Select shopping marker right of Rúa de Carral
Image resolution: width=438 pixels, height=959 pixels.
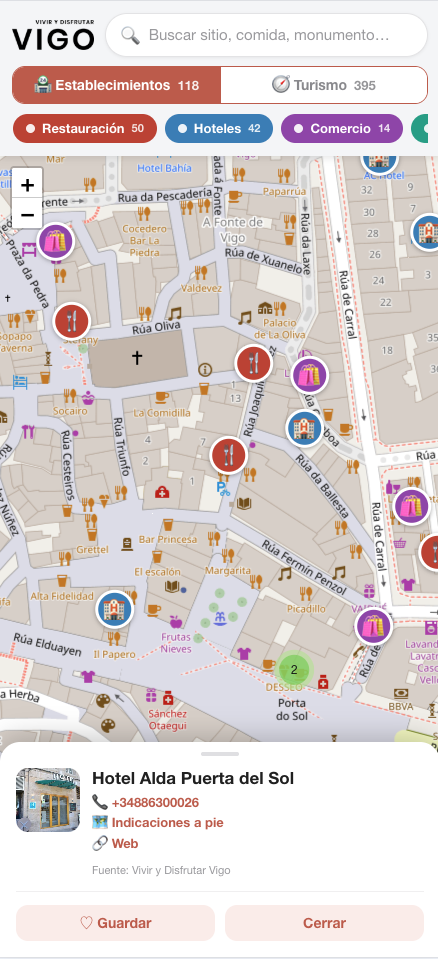411,506
